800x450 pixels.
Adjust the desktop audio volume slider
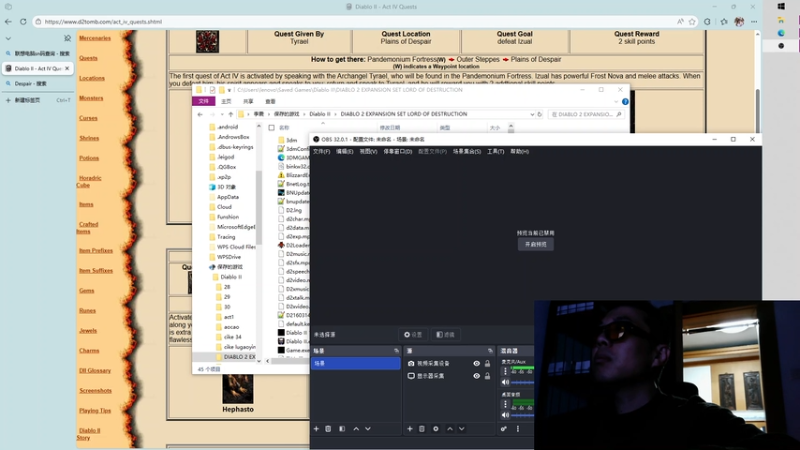pos(522,415)
